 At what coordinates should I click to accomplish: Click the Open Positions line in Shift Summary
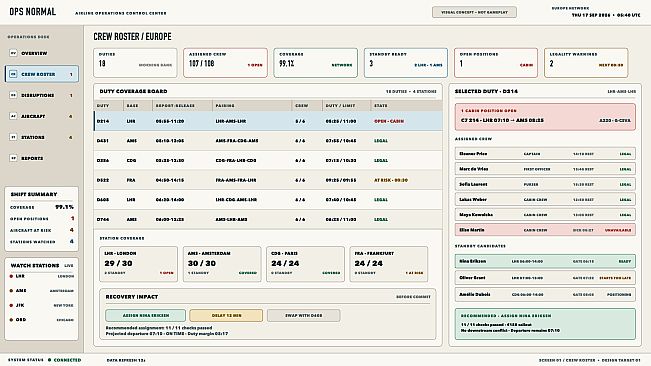coord(42,218)
